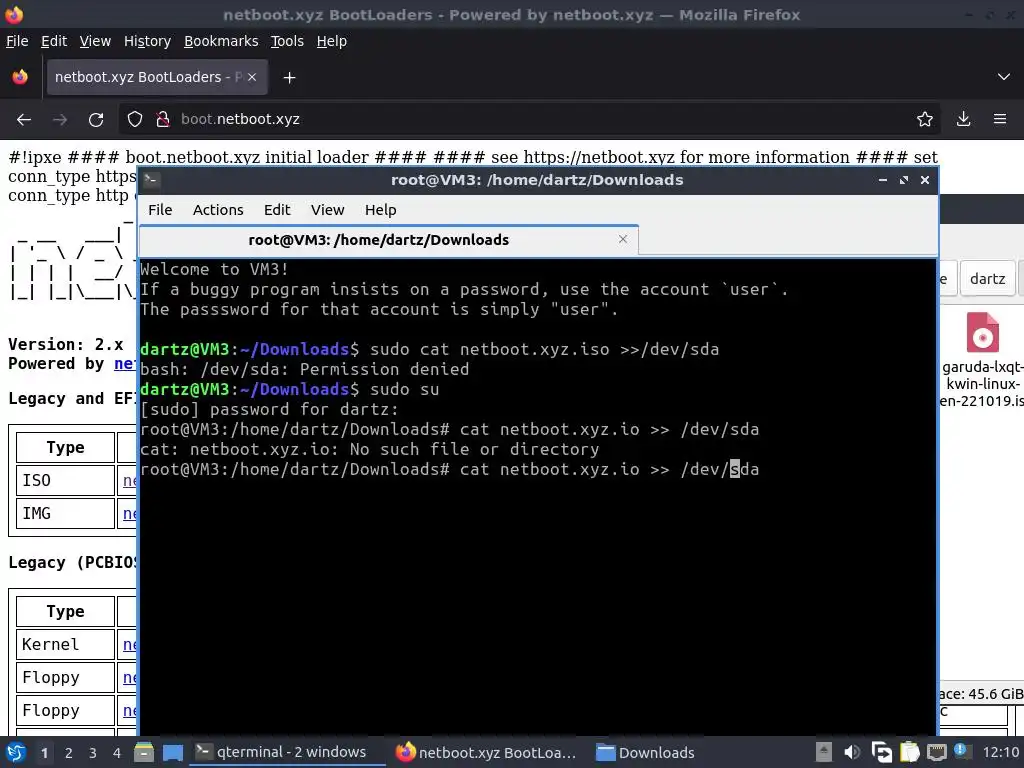Click the Powered by netboot link

[x=125, y=364]
